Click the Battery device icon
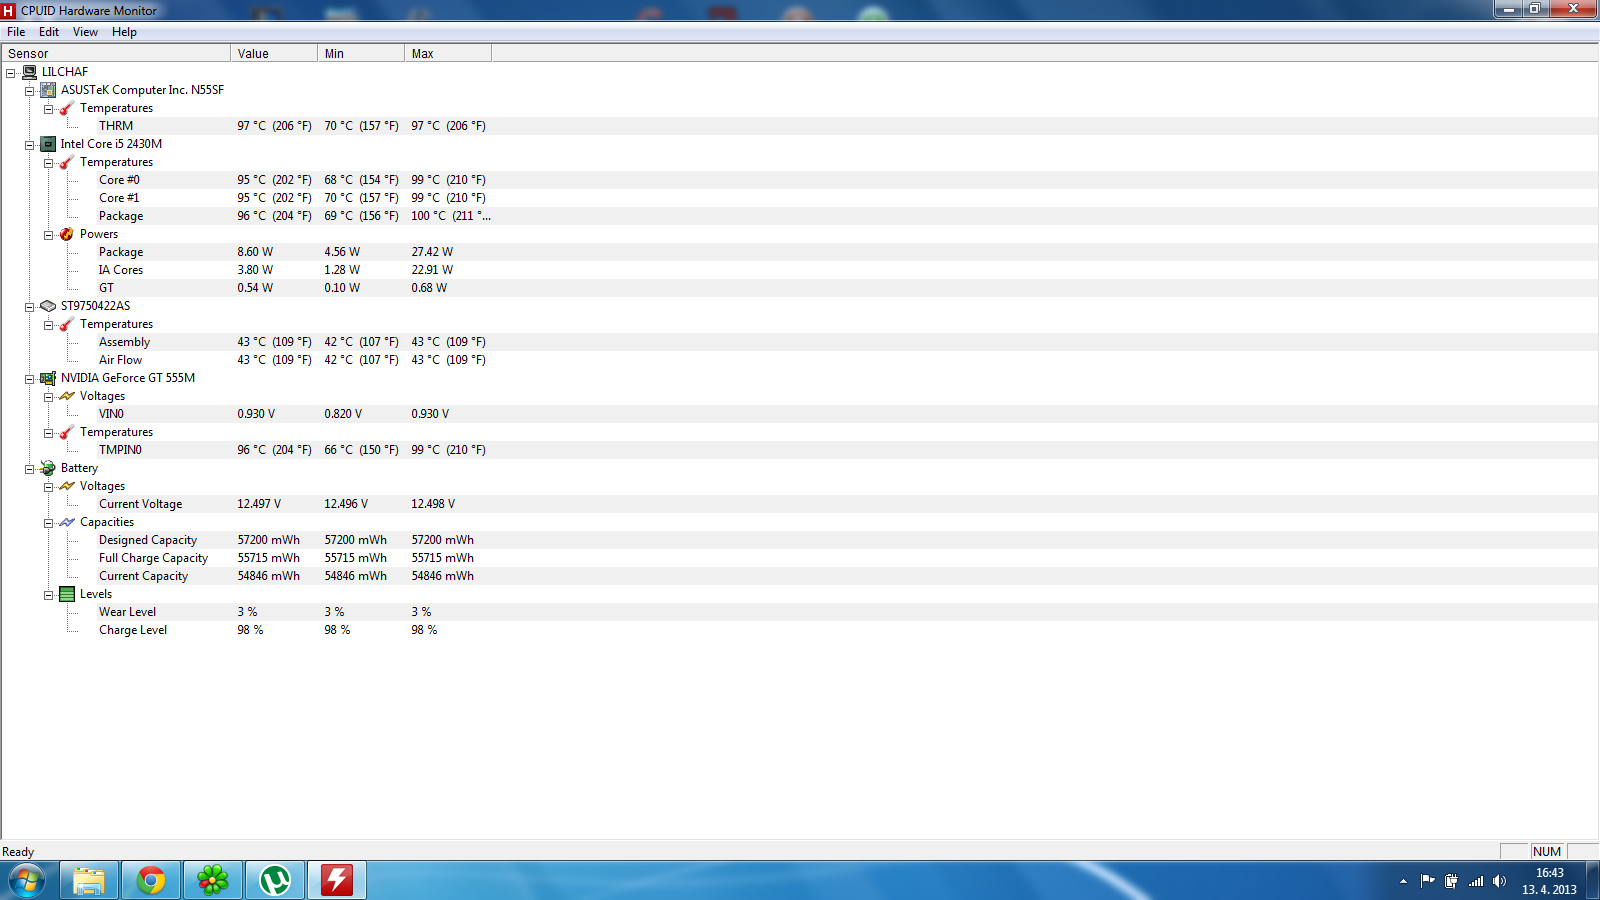 coord(48,468)
